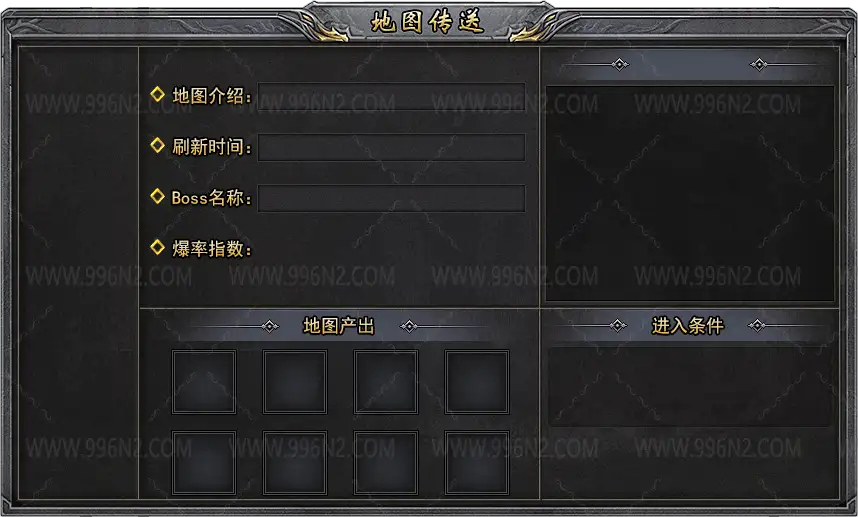Click the 地图介绍 text field
This screenshot has width=858, height=517.
click(x=391, y=96)
